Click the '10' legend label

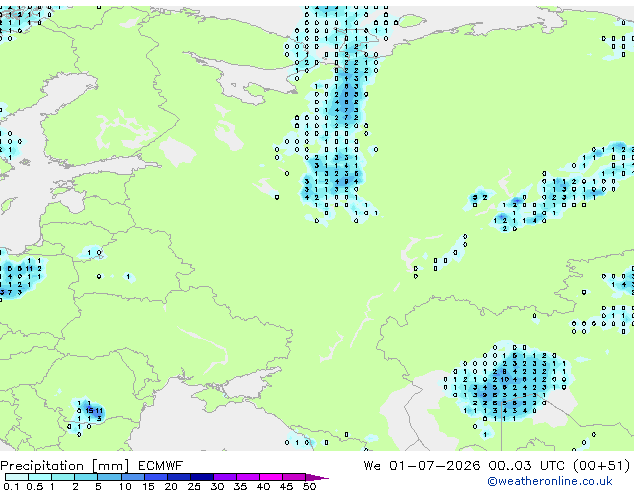[125, 486]
